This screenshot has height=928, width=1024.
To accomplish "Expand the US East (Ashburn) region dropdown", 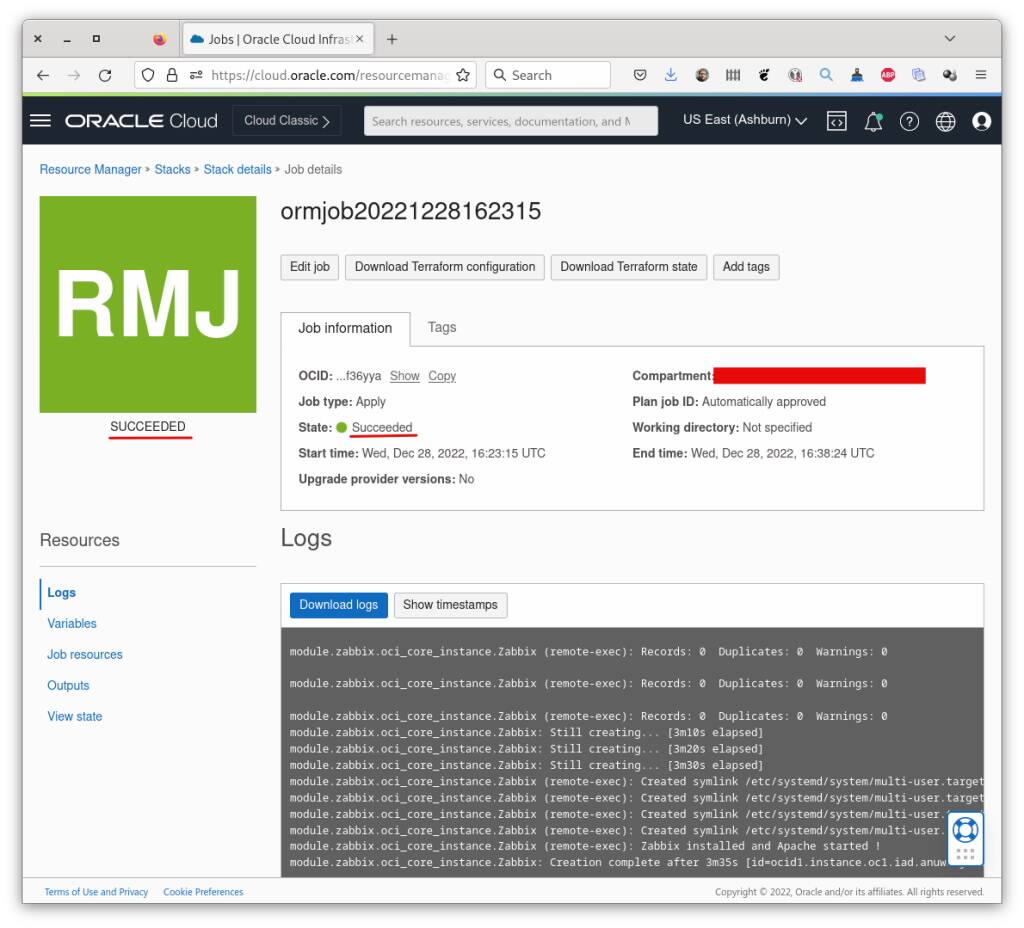I will tap(744, 120).
